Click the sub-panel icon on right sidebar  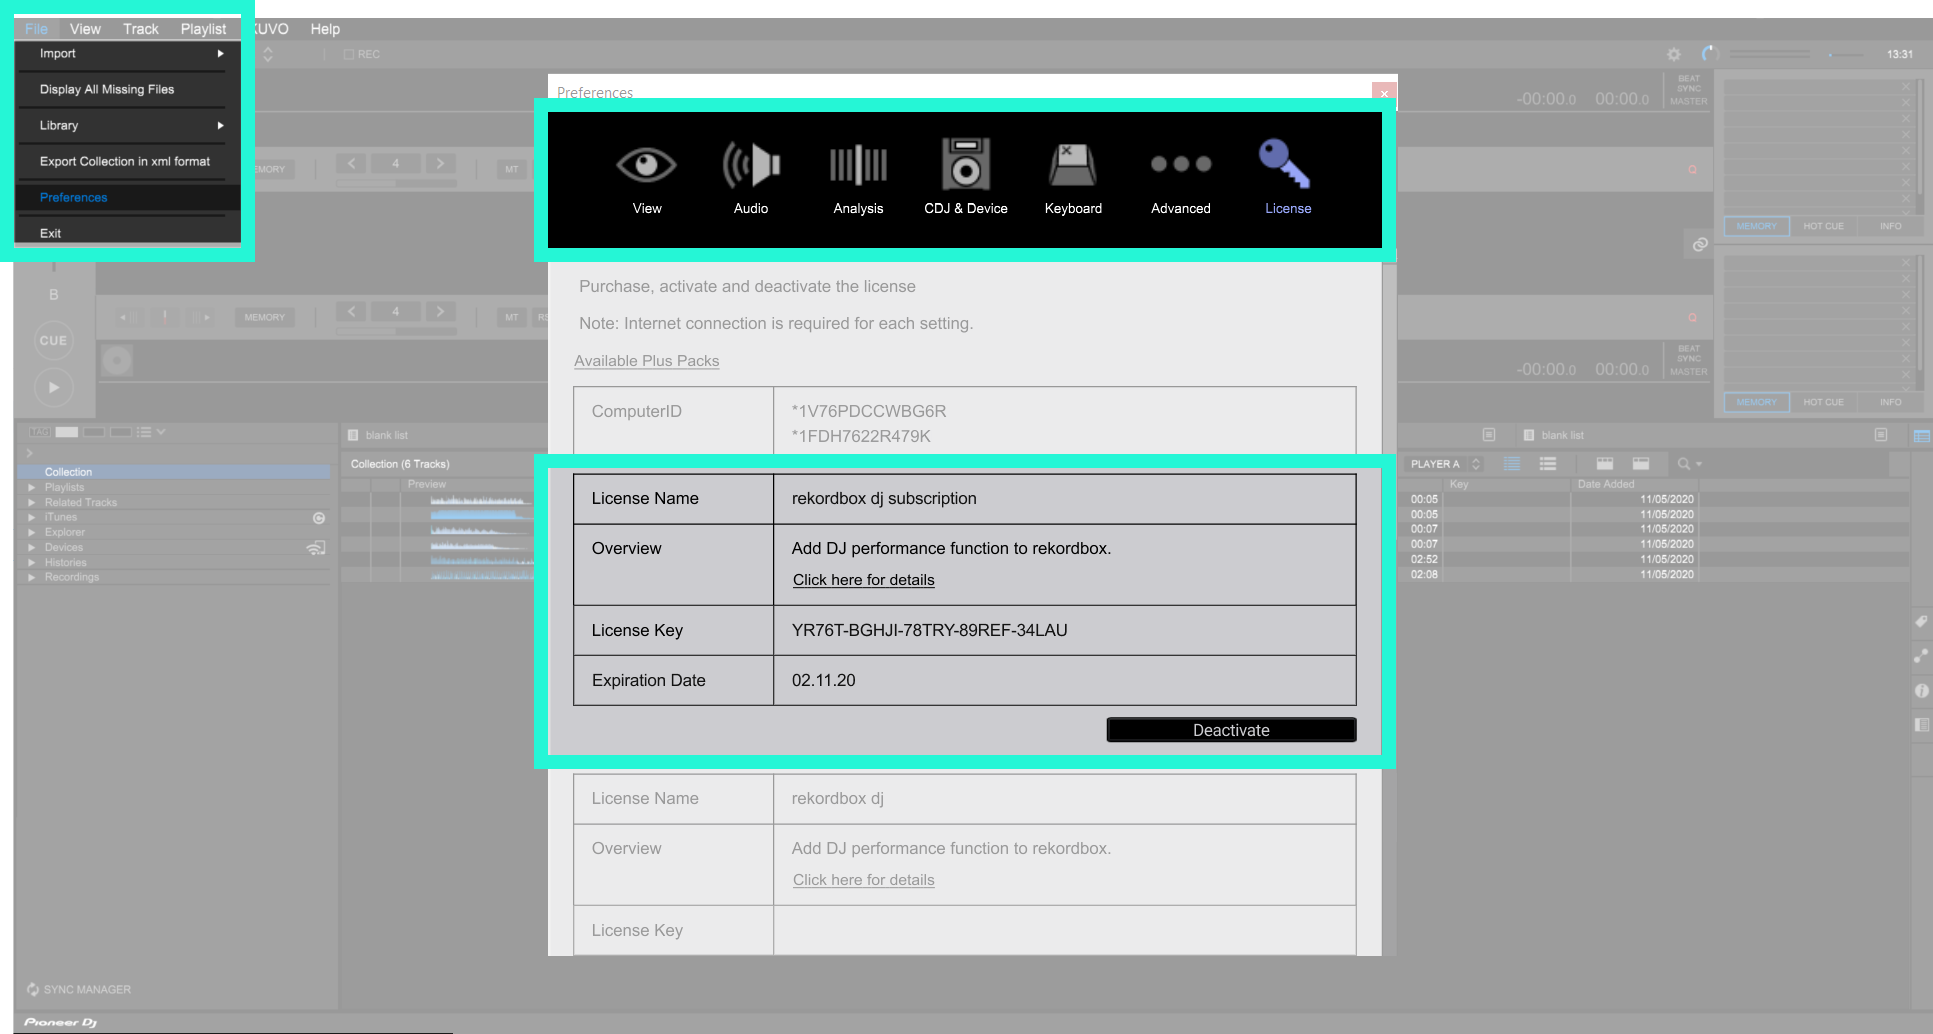tap(1921, 725)
